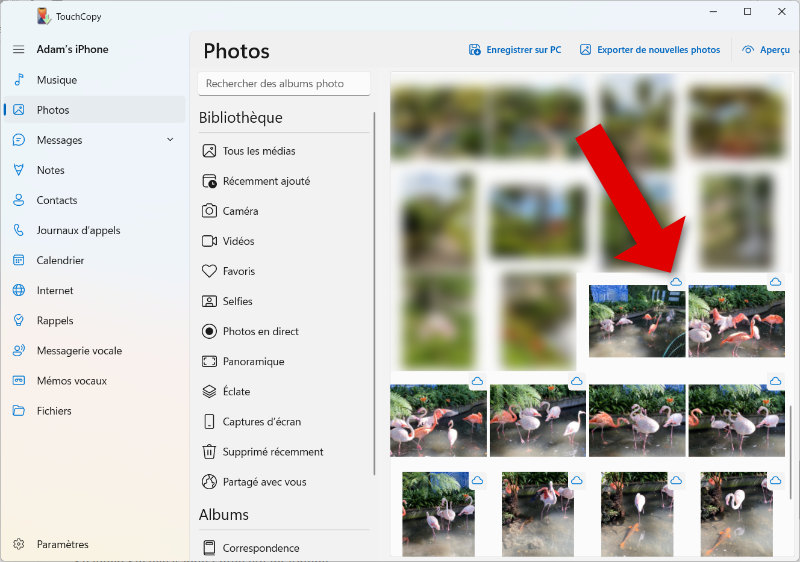The height and width of the screenshot is (562, 800).
Task: Expand the Messages submenu chevron
Action: tap(170, 140)
